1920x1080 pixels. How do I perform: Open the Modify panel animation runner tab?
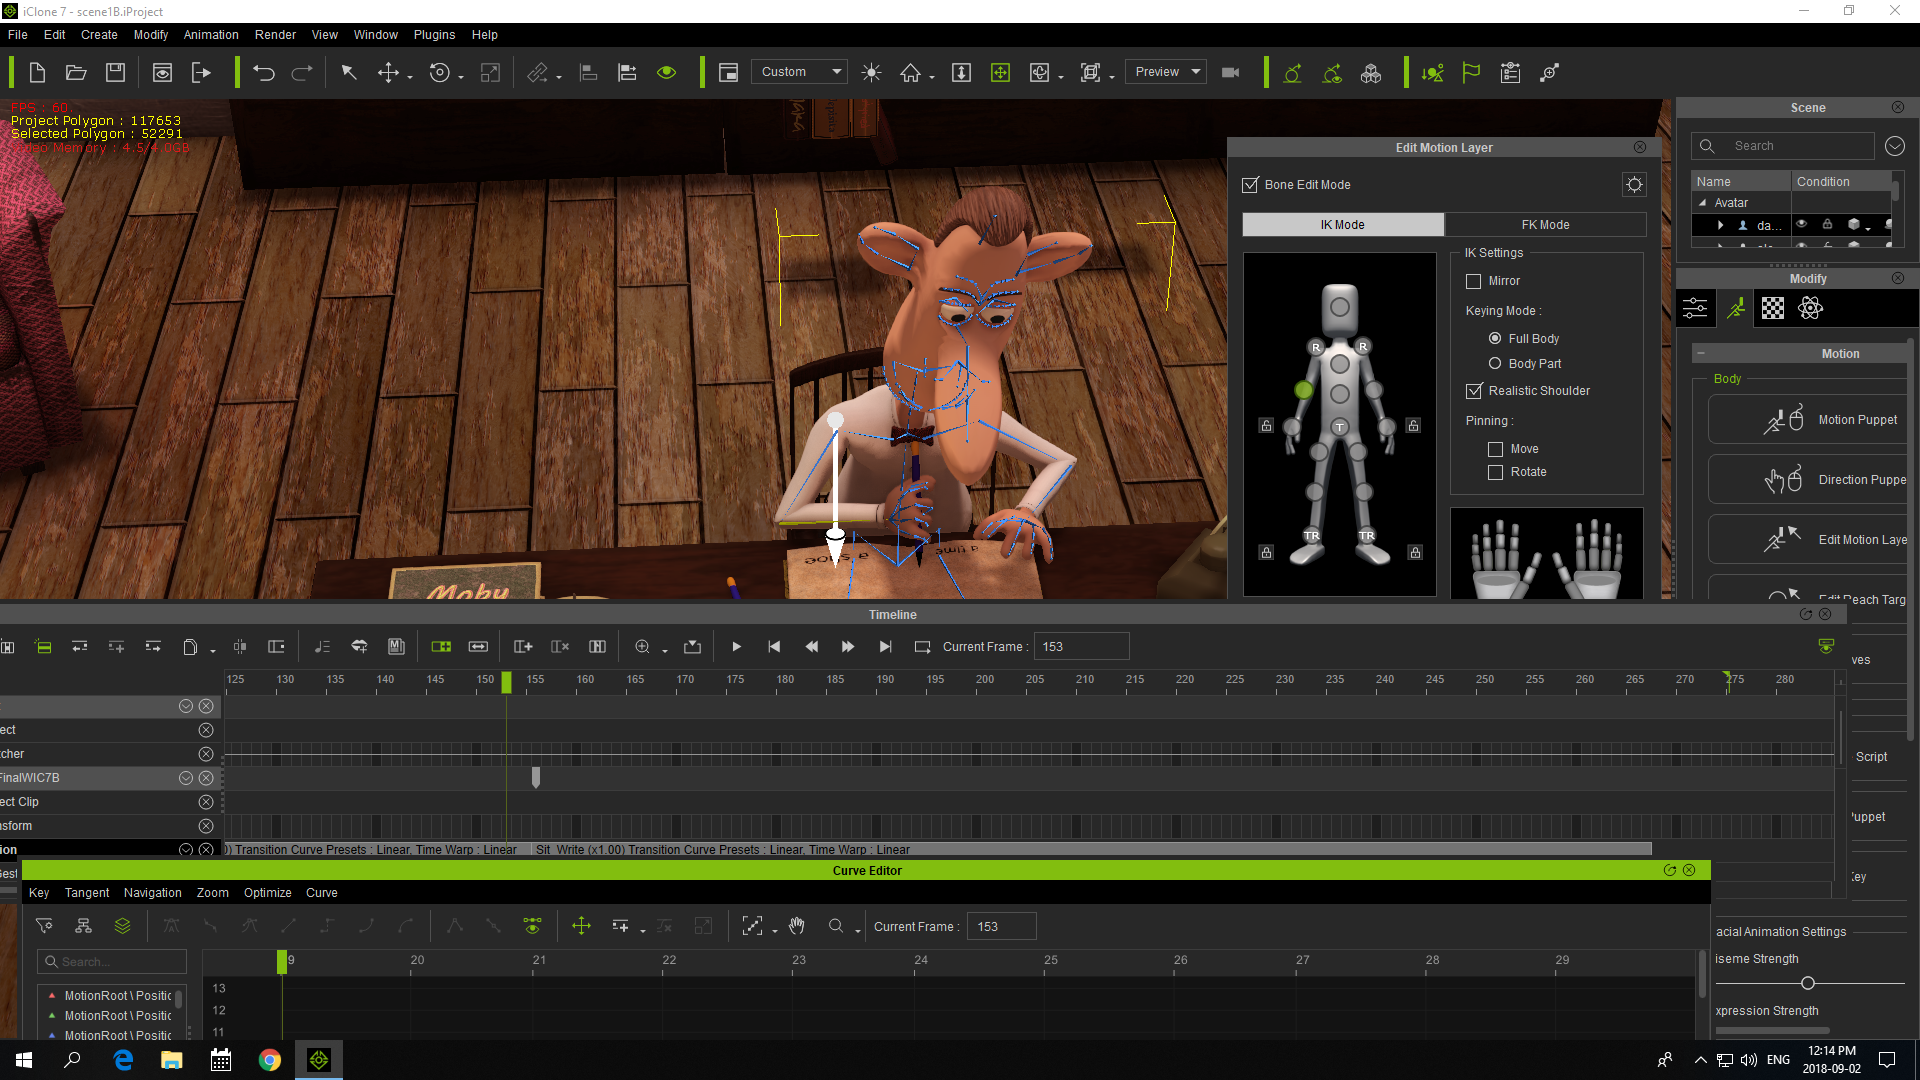tap(1736, 308)
